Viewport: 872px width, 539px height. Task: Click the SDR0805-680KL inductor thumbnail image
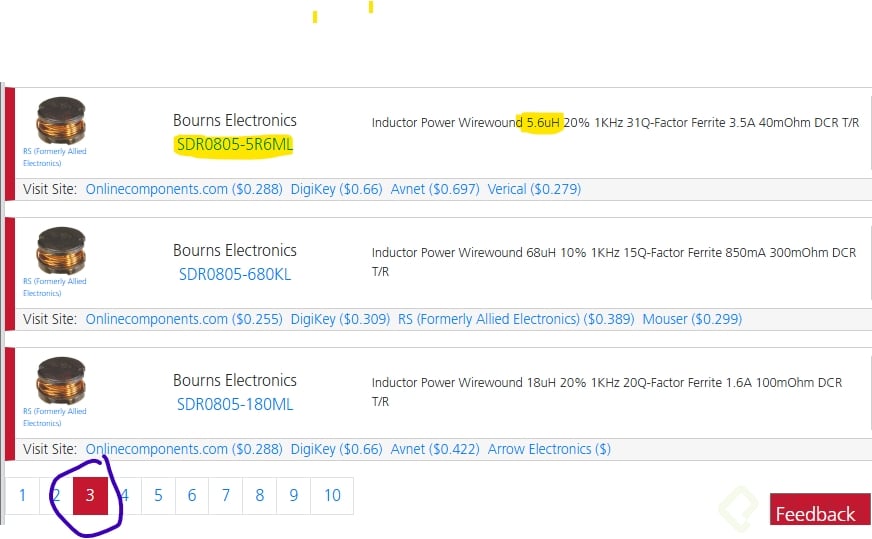click(61, 250)
